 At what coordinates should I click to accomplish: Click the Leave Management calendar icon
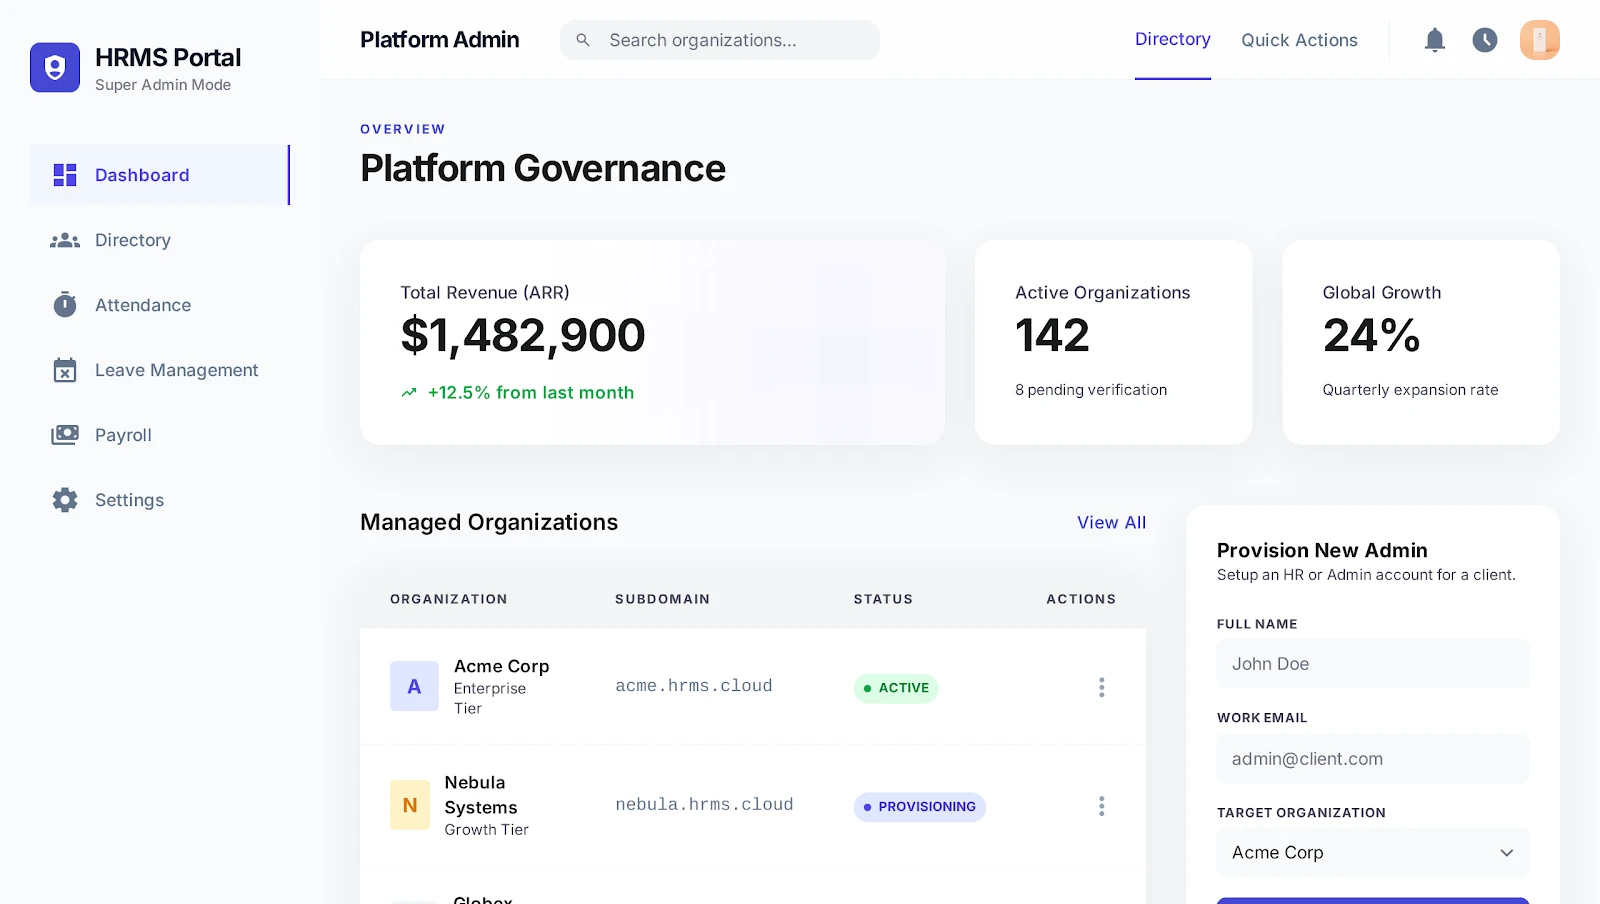(x=65, y=370)
